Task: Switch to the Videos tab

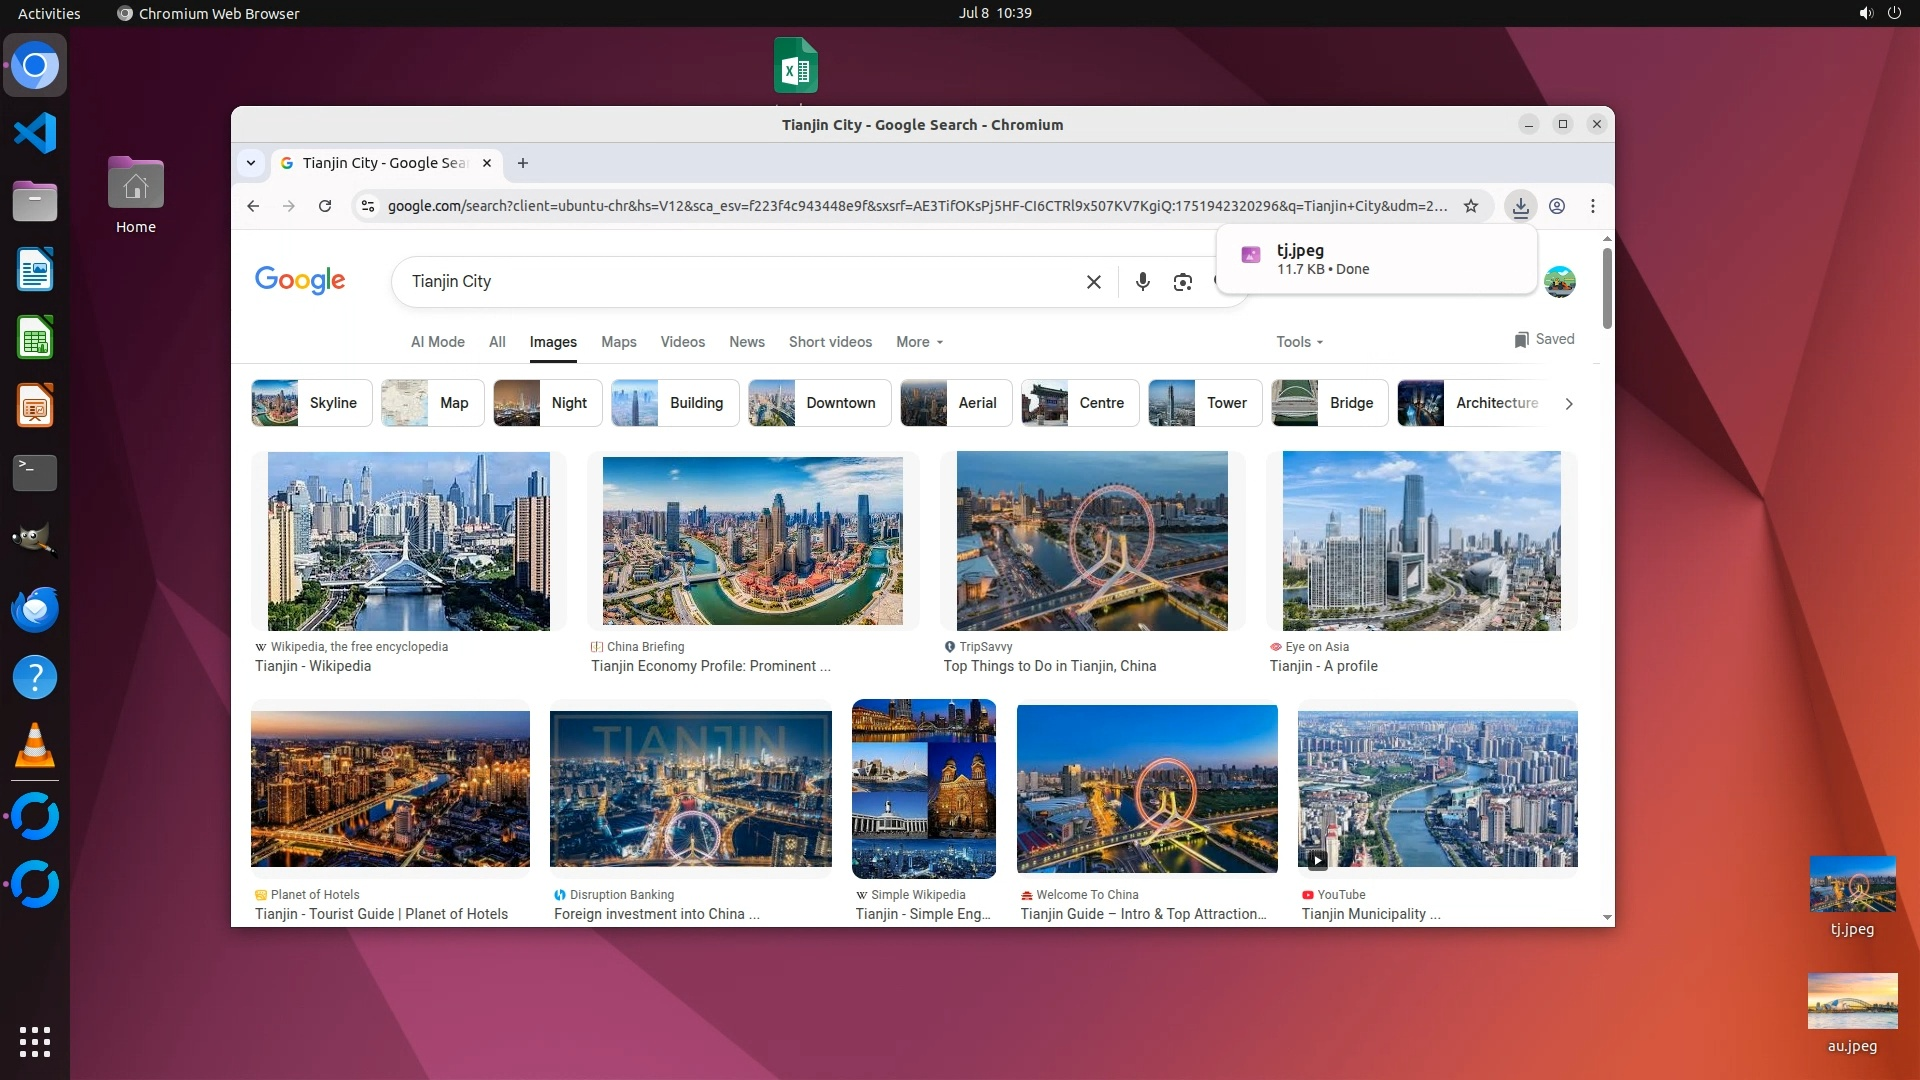Action: coord(682,342)
